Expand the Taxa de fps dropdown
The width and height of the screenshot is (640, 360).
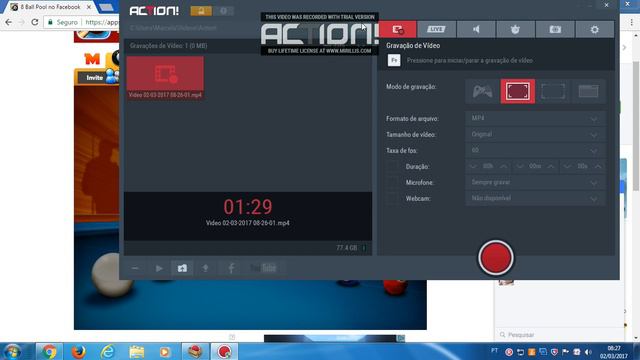(x=535, y=150)
